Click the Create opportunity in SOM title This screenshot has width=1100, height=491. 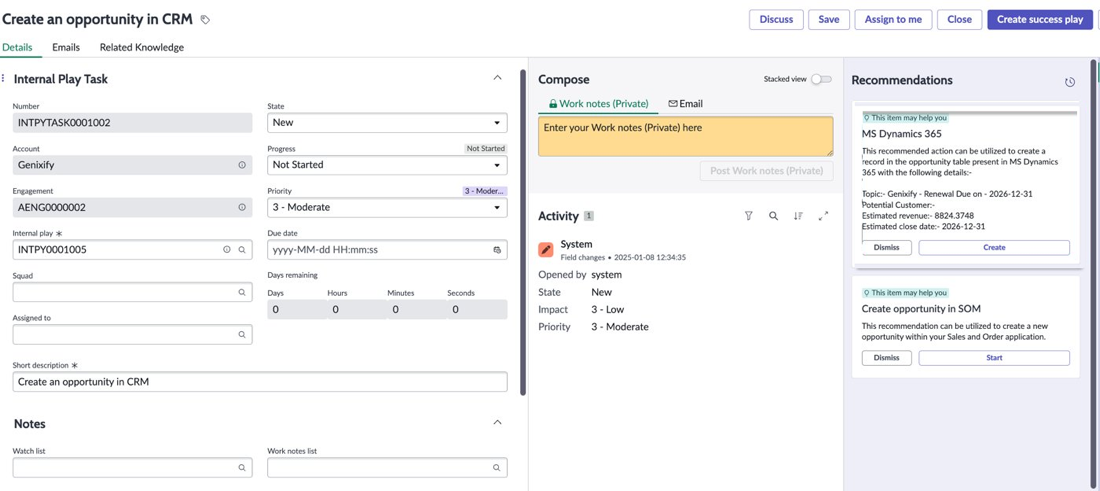point(921,309)
